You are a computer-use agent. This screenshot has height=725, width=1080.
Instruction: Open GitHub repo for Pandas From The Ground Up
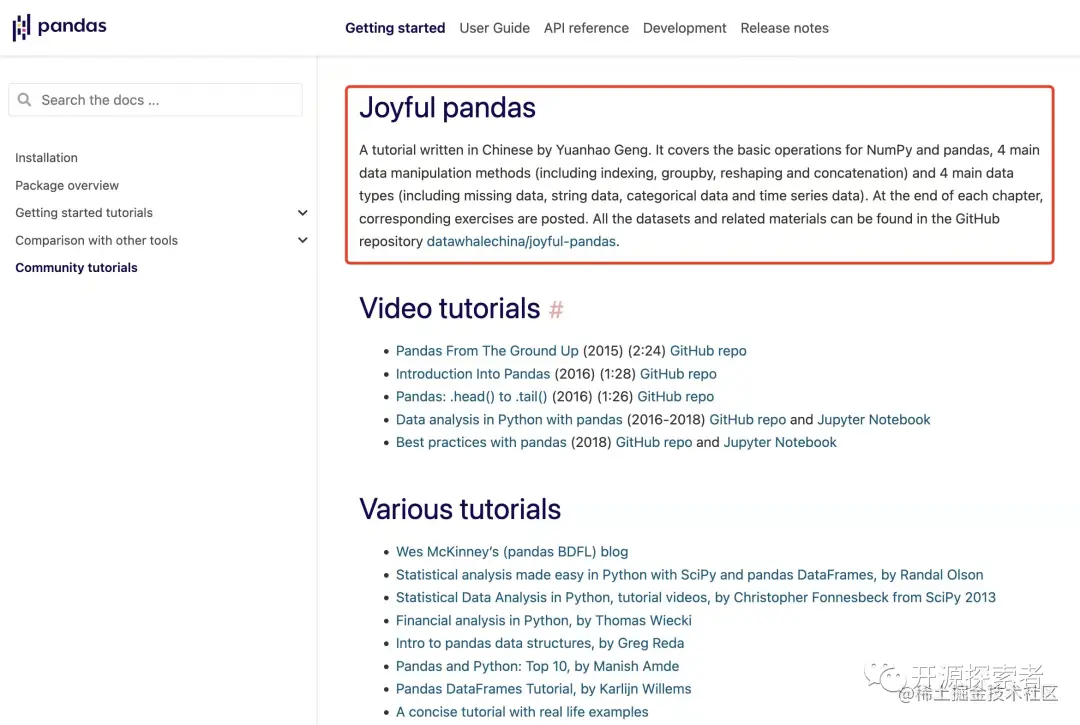coord(708,351)
